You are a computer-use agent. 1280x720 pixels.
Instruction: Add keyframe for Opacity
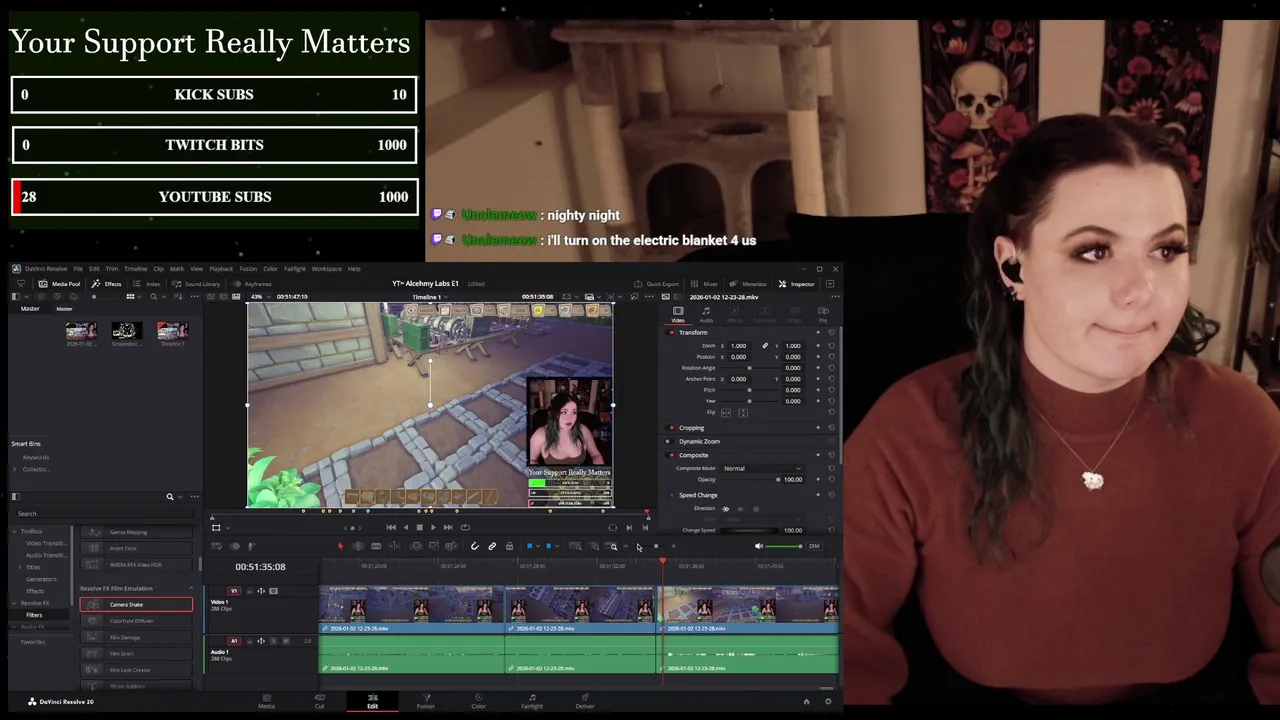[x=818, y=480]
